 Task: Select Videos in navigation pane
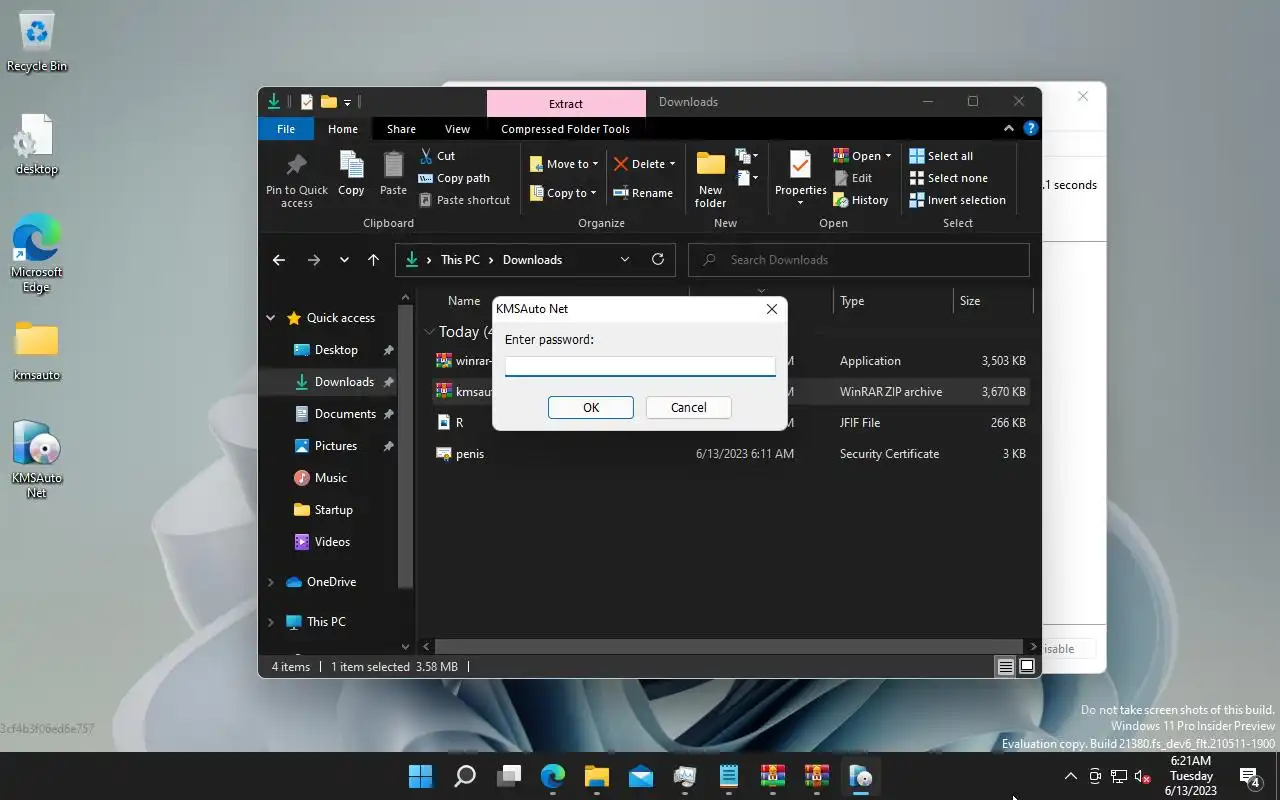click(x=332, y=542)
